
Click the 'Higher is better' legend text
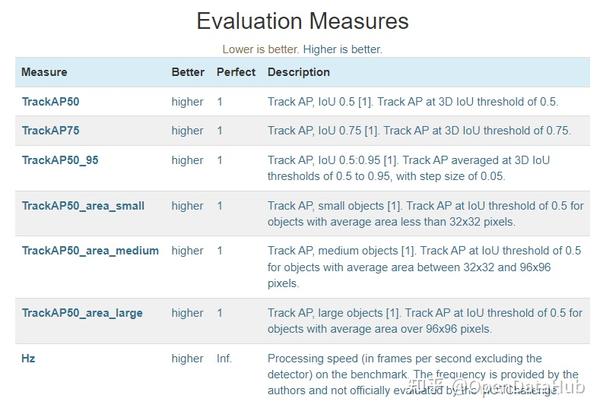[x=347, y=48]
